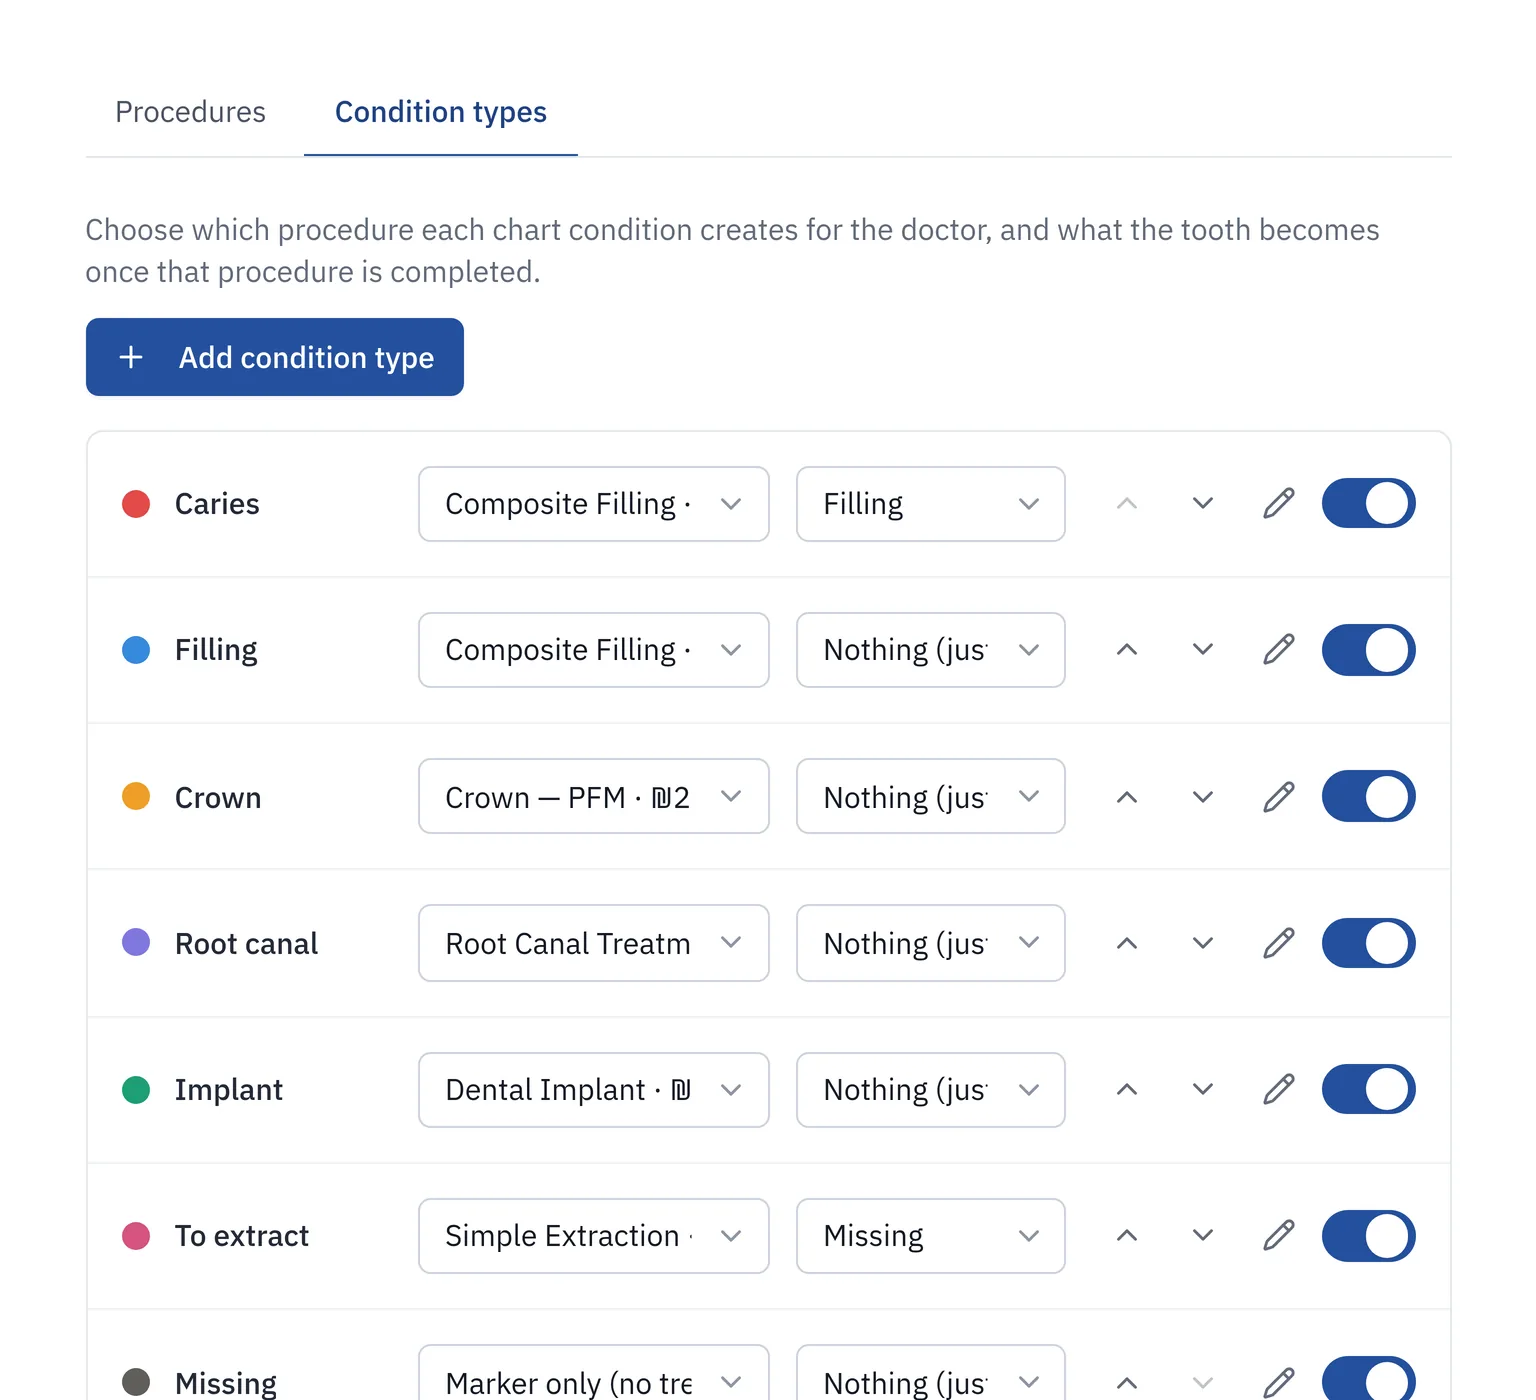The height and width of the screenshot is (1400, 1536).
Task: Open Caries outcome dropdown showing Filling
Action: tap(931, 504)
